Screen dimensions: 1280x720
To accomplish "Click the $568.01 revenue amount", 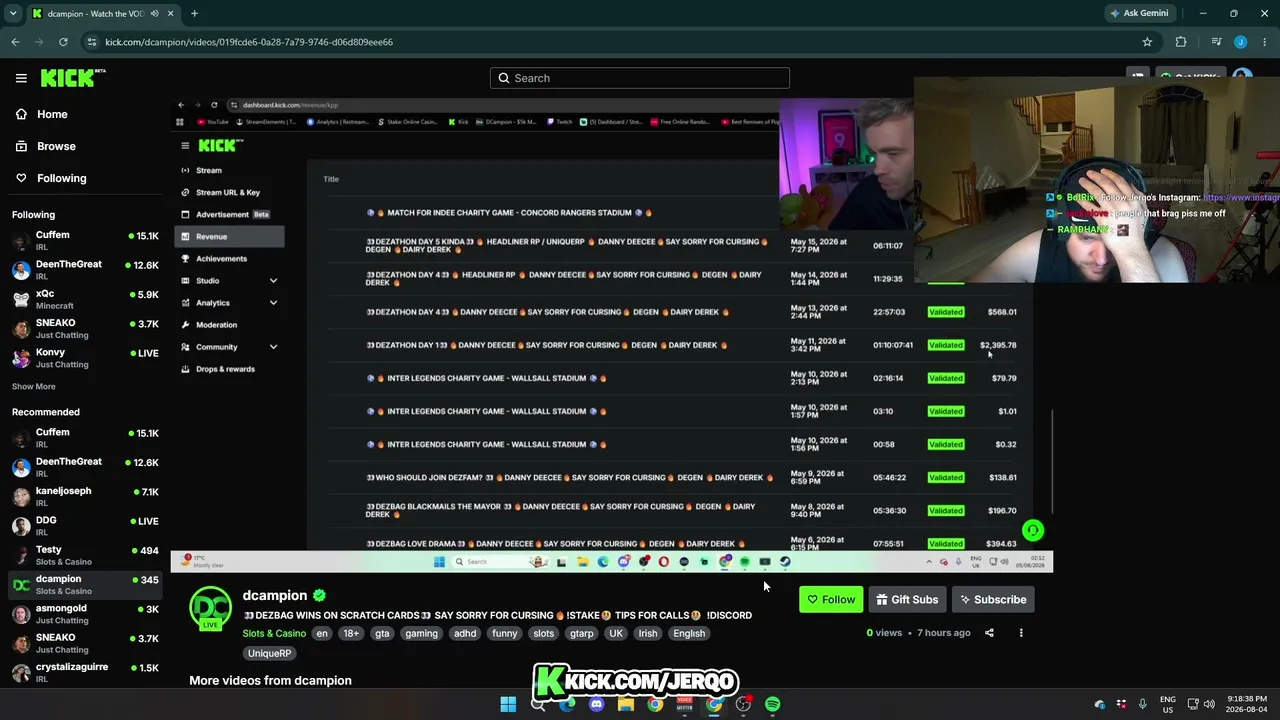I will [1002, 312].
